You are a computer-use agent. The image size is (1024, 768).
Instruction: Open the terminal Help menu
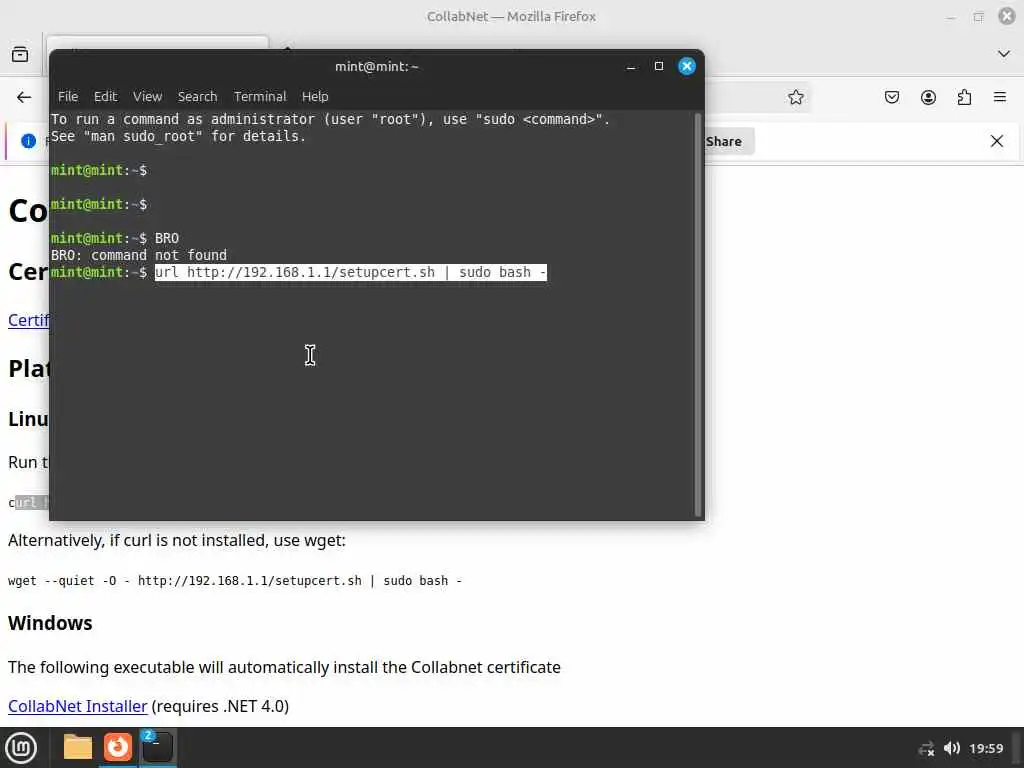tap(315, 97)
